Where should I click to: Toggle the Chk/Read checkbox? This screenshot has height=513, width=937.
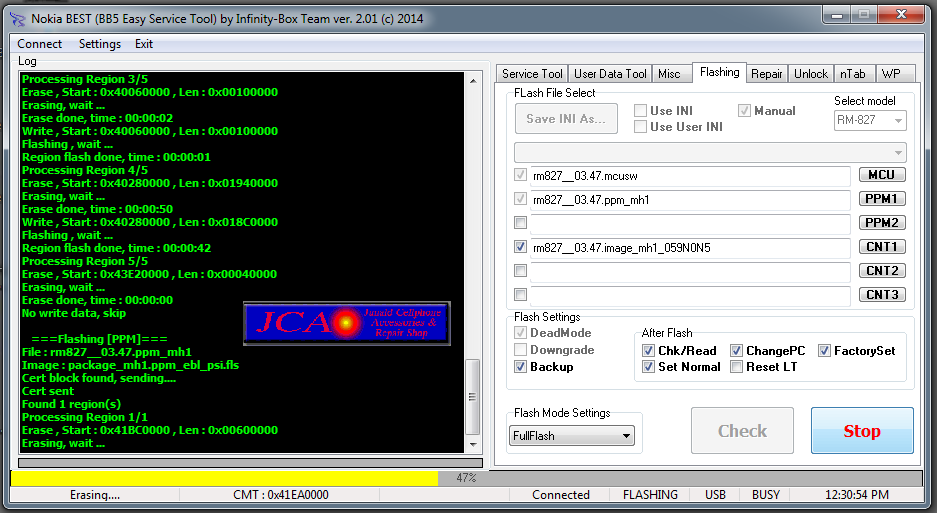point(648,351)
